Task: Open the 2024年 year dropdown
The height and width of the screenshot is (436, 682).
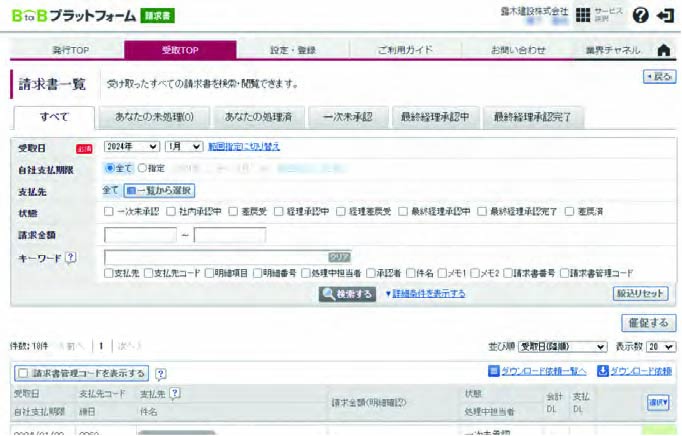Action: [132, 147]
